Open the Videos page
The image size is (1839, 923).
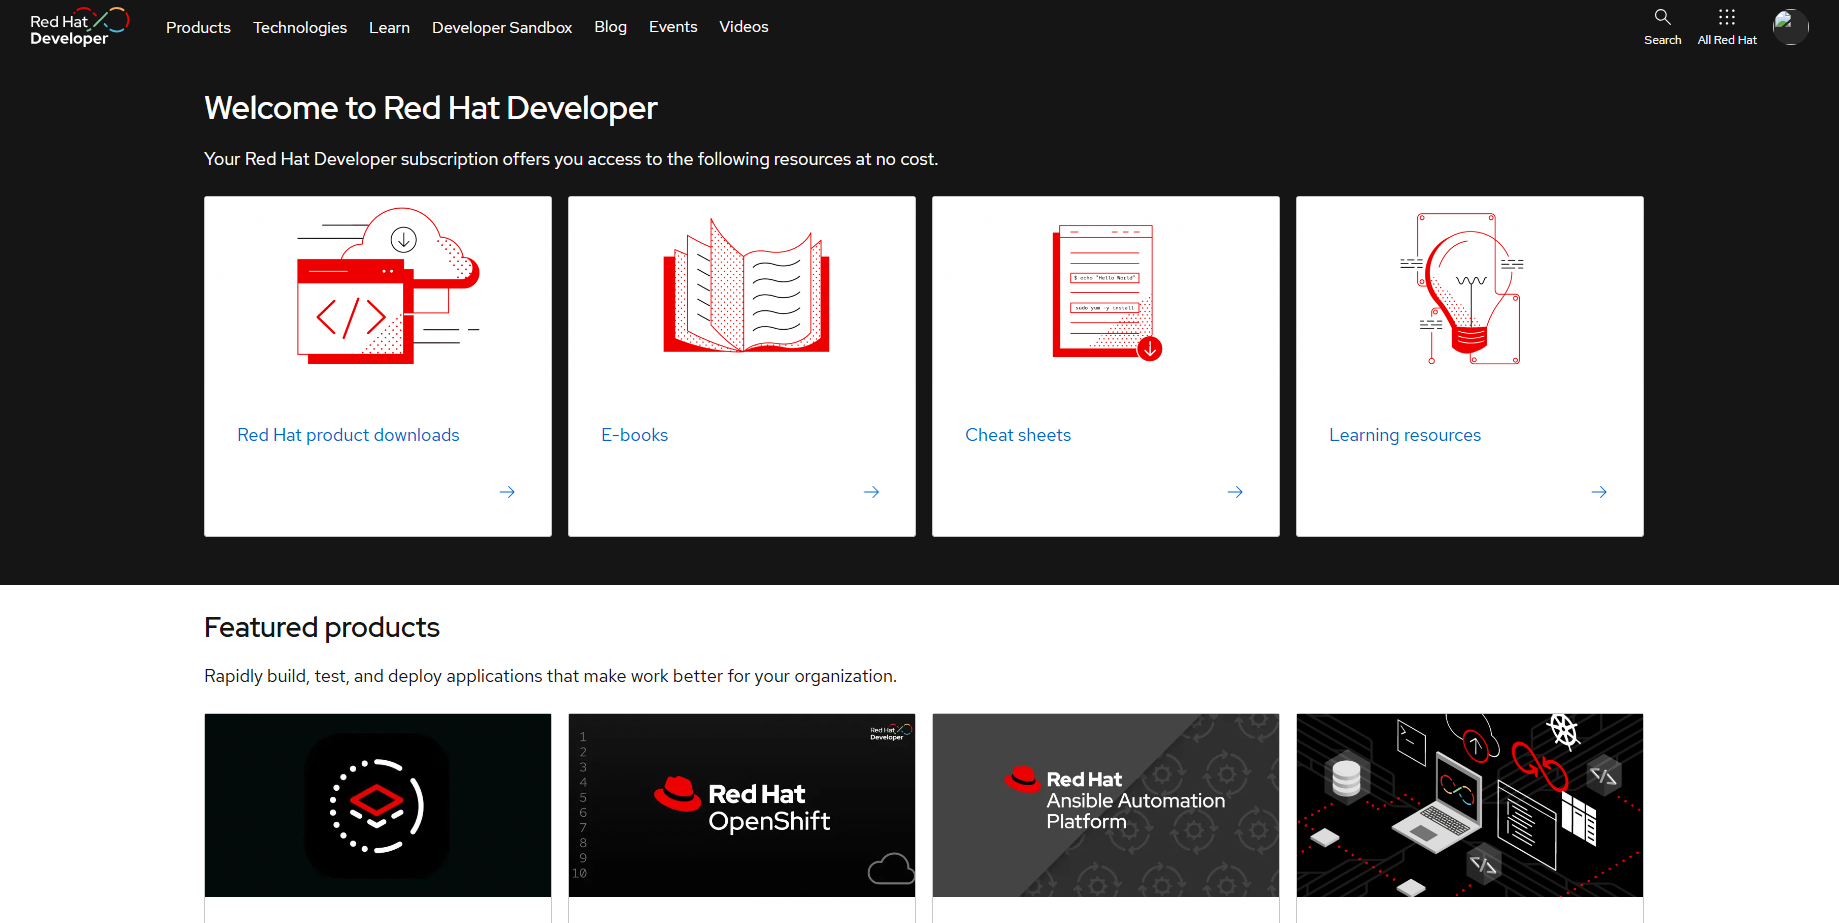click(744, 27)
